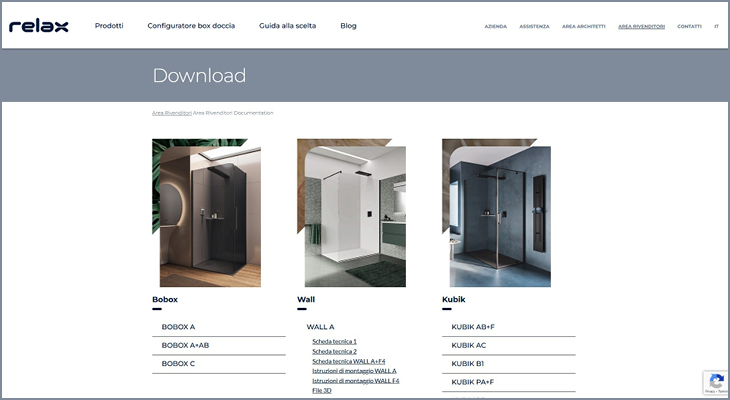Open the IT language selector
730x400 pixels.
point(716,27)
